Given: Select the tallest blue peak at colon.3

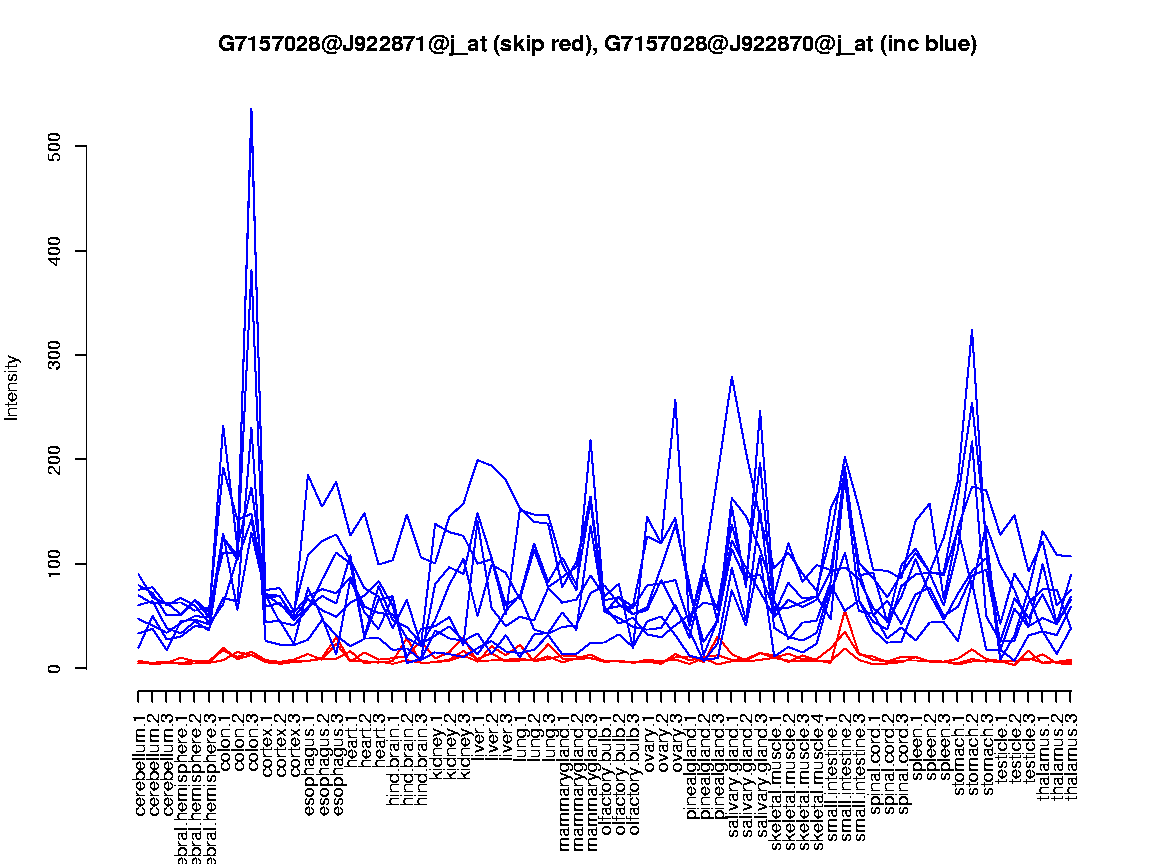Looking at the screenshot, I should pyautogui.click(x=251, y=110).
